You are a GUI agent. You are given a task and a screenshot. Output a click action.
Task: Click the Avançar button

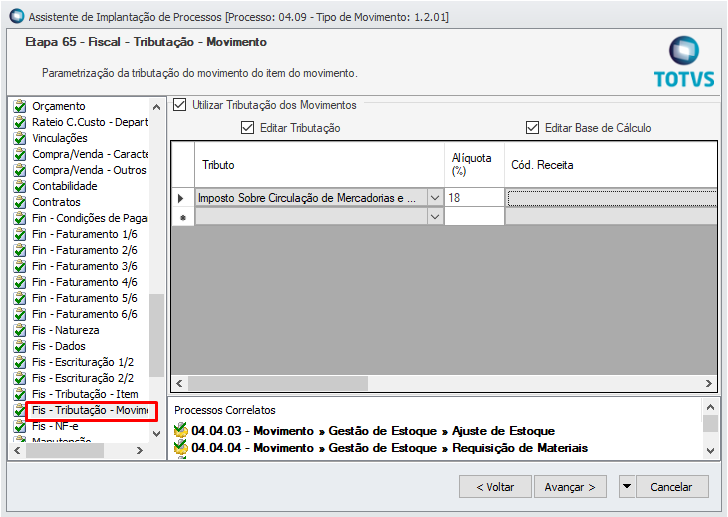570,487
